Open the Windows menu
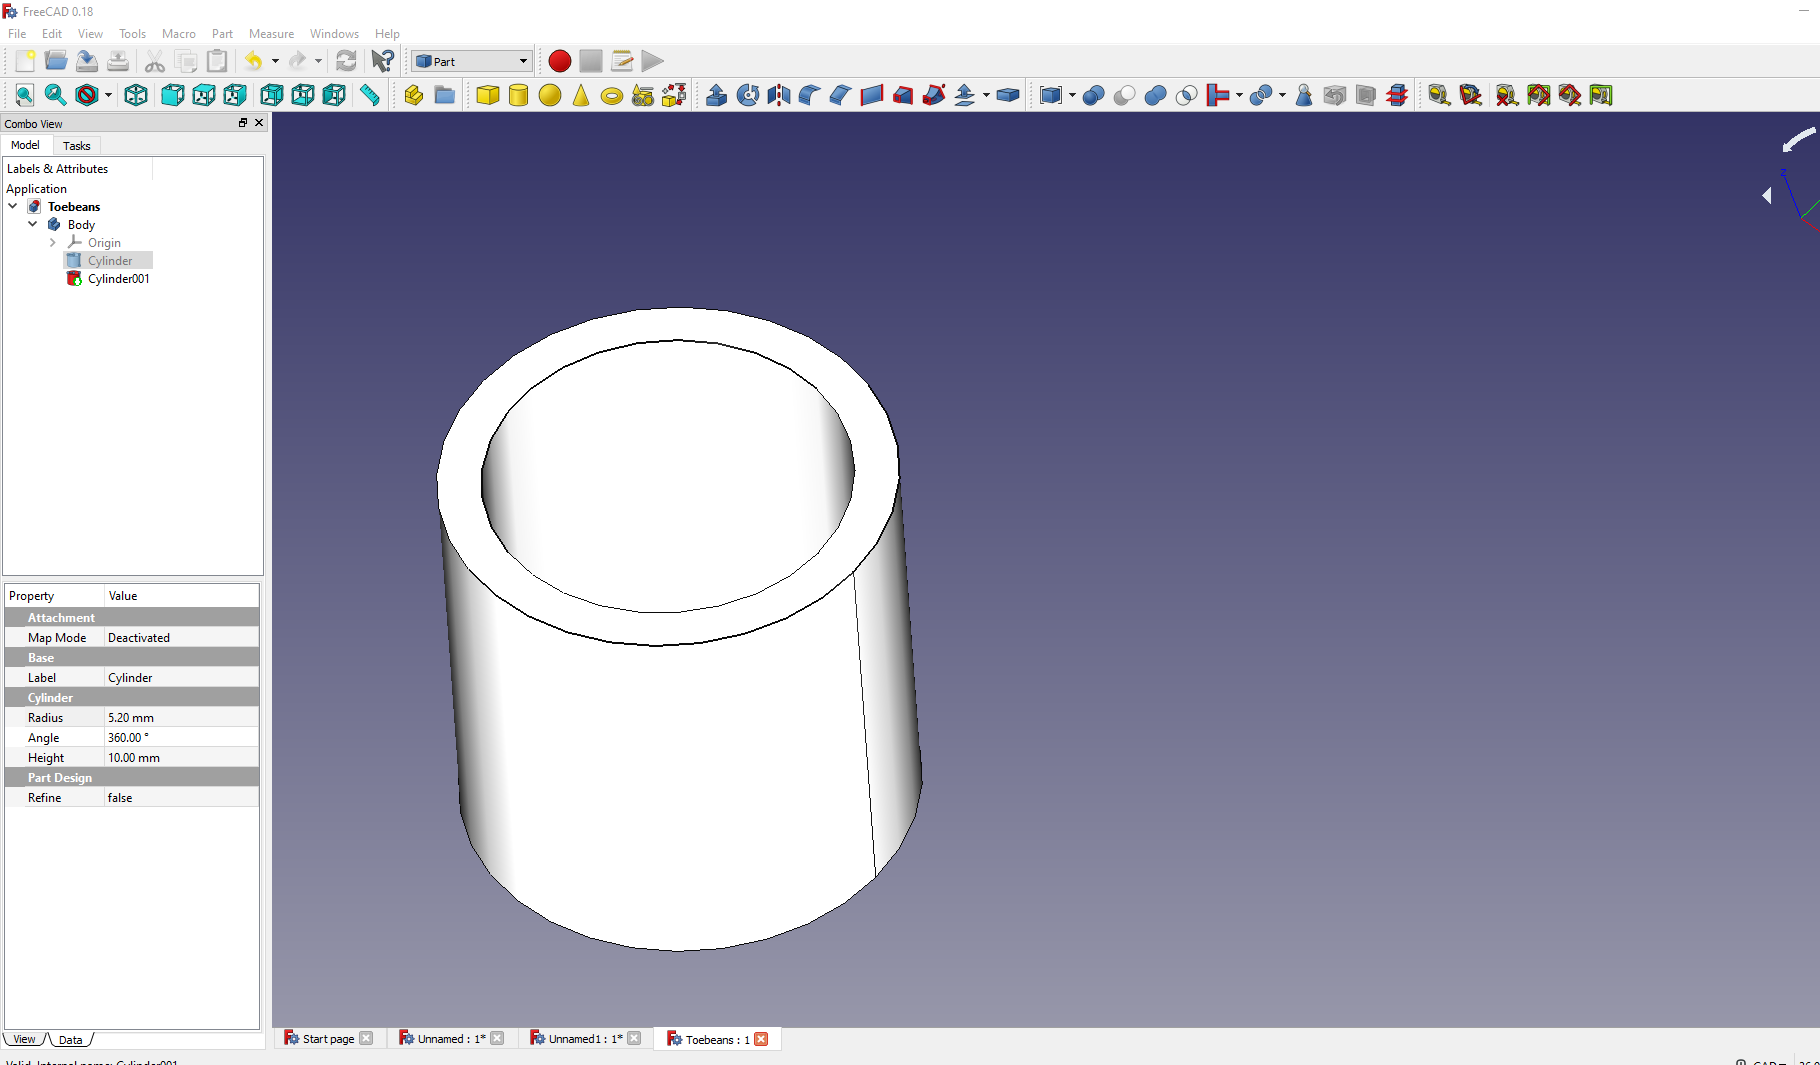The image size is (1820, 1065). pos(334,33)
